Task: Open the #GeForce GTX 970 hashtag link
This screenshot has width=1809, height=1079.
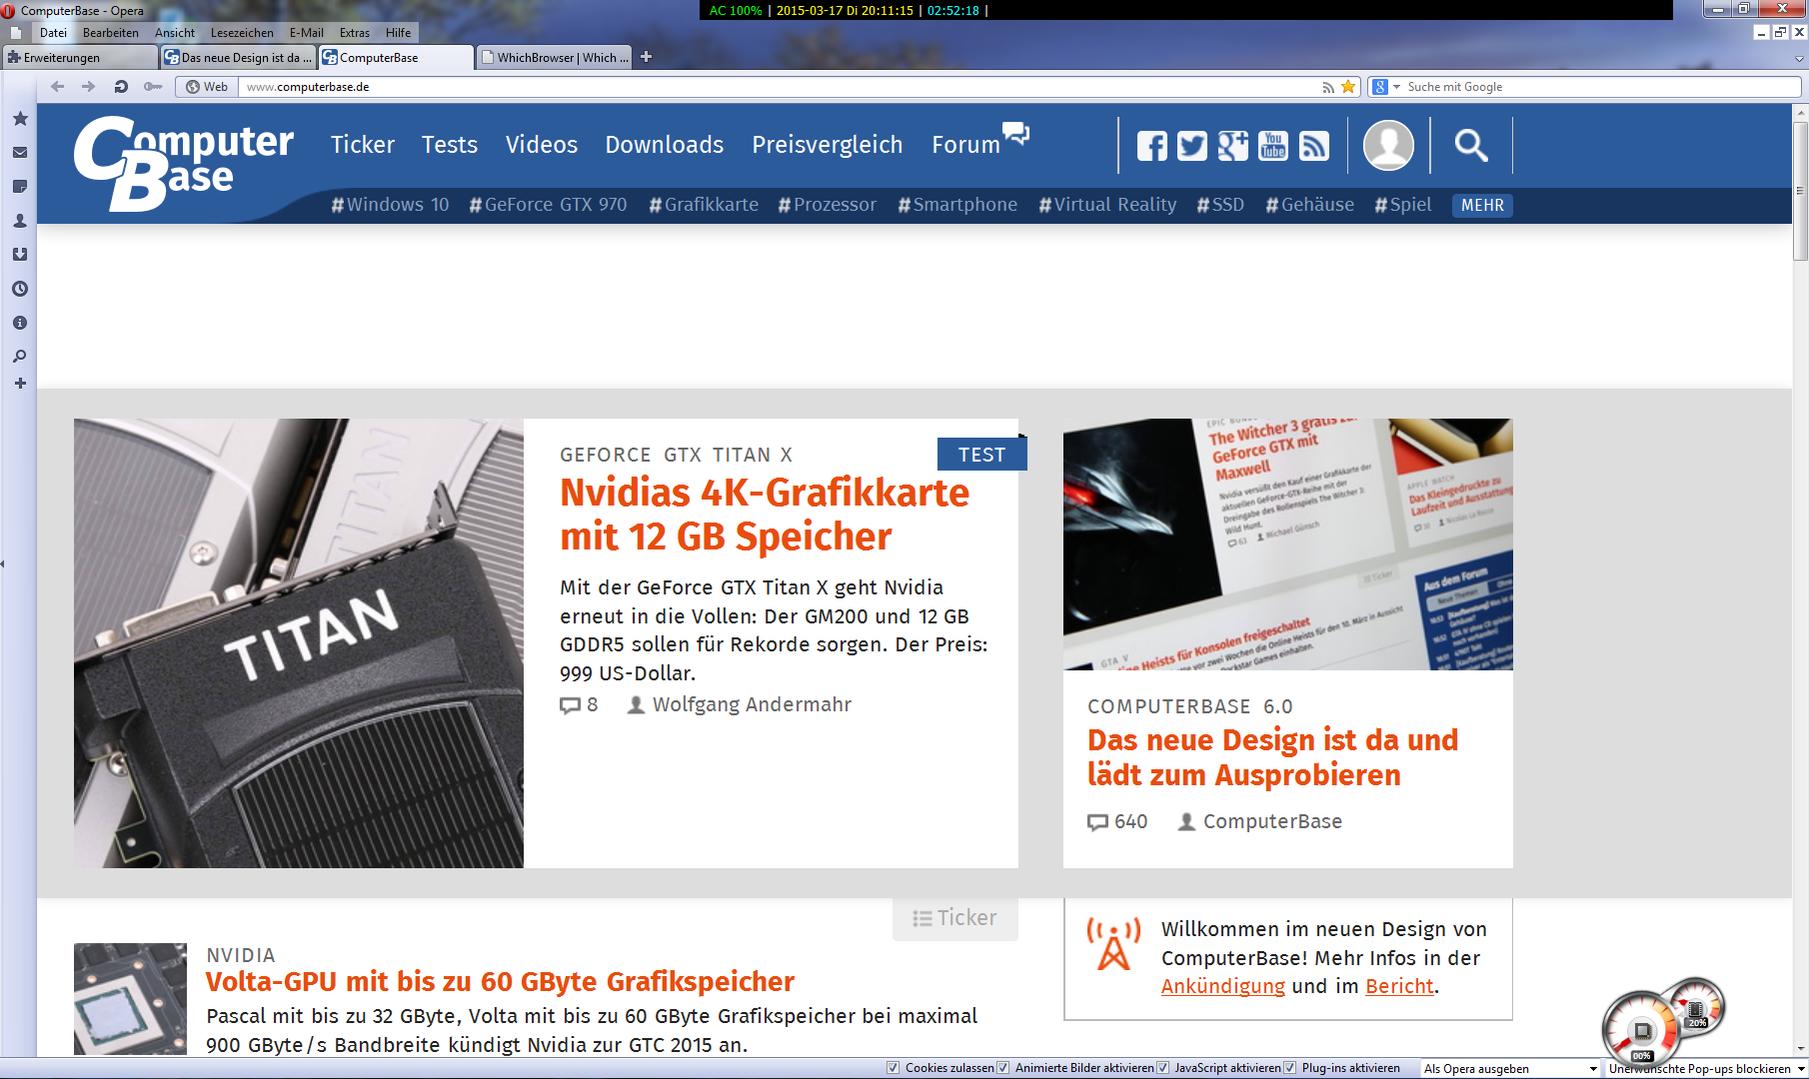Action: coord(548,205)
